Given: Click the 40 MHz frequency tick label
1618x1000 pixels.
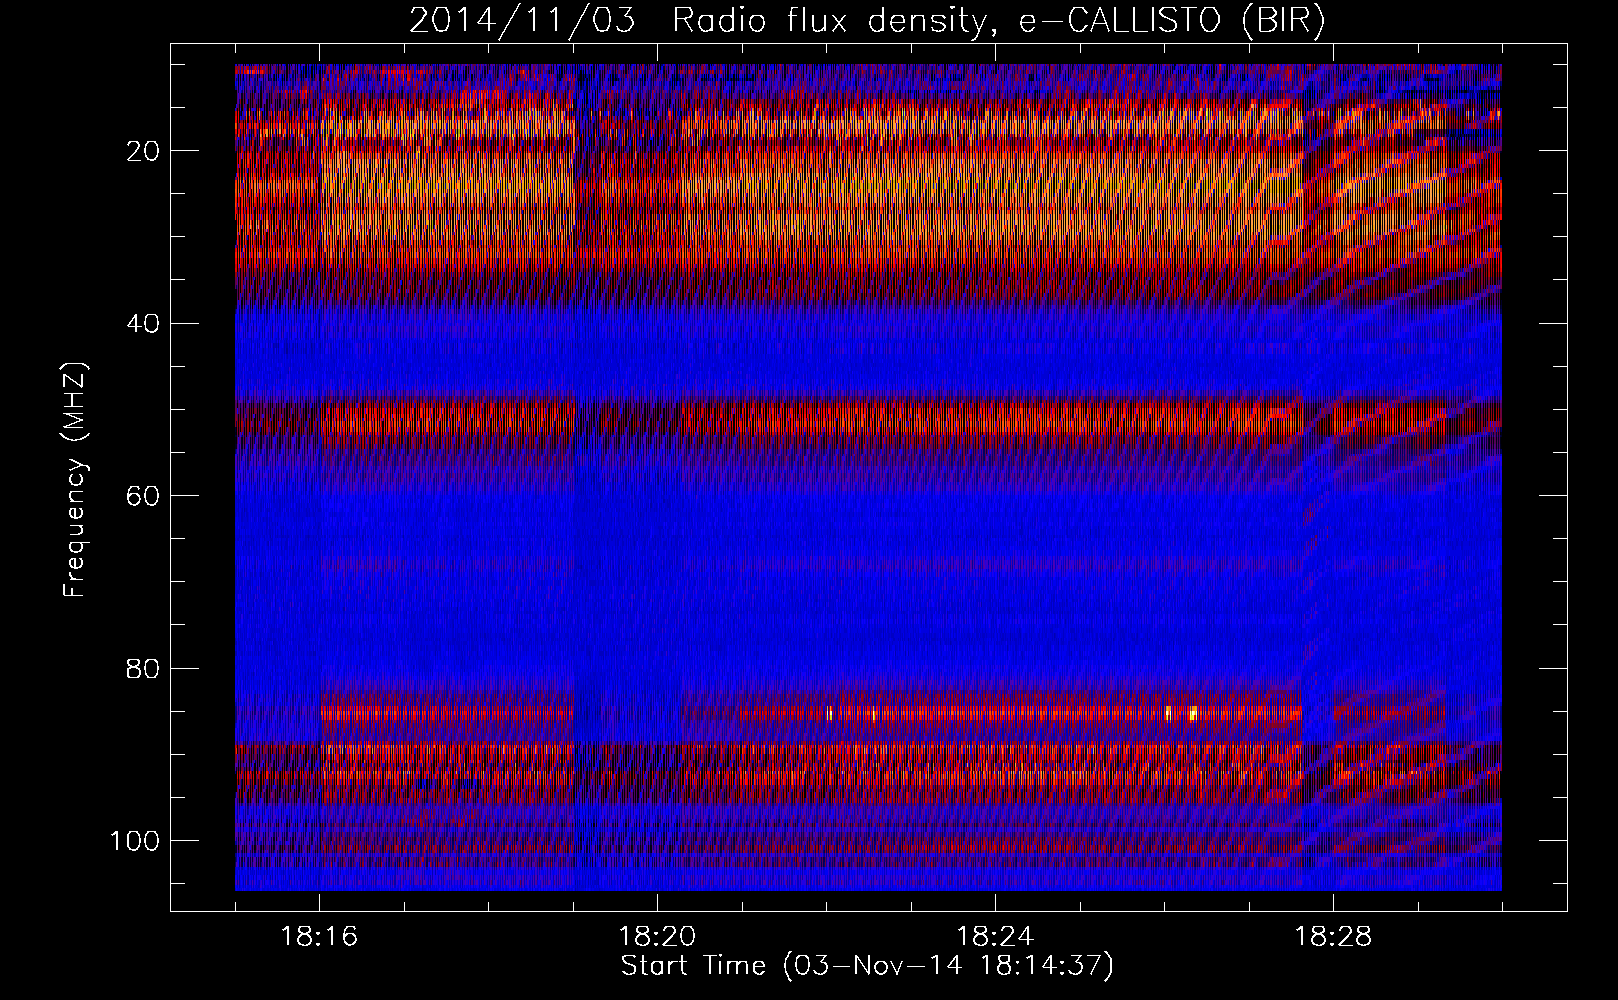Looking at the screenshot, I should (x=143, y=323).
